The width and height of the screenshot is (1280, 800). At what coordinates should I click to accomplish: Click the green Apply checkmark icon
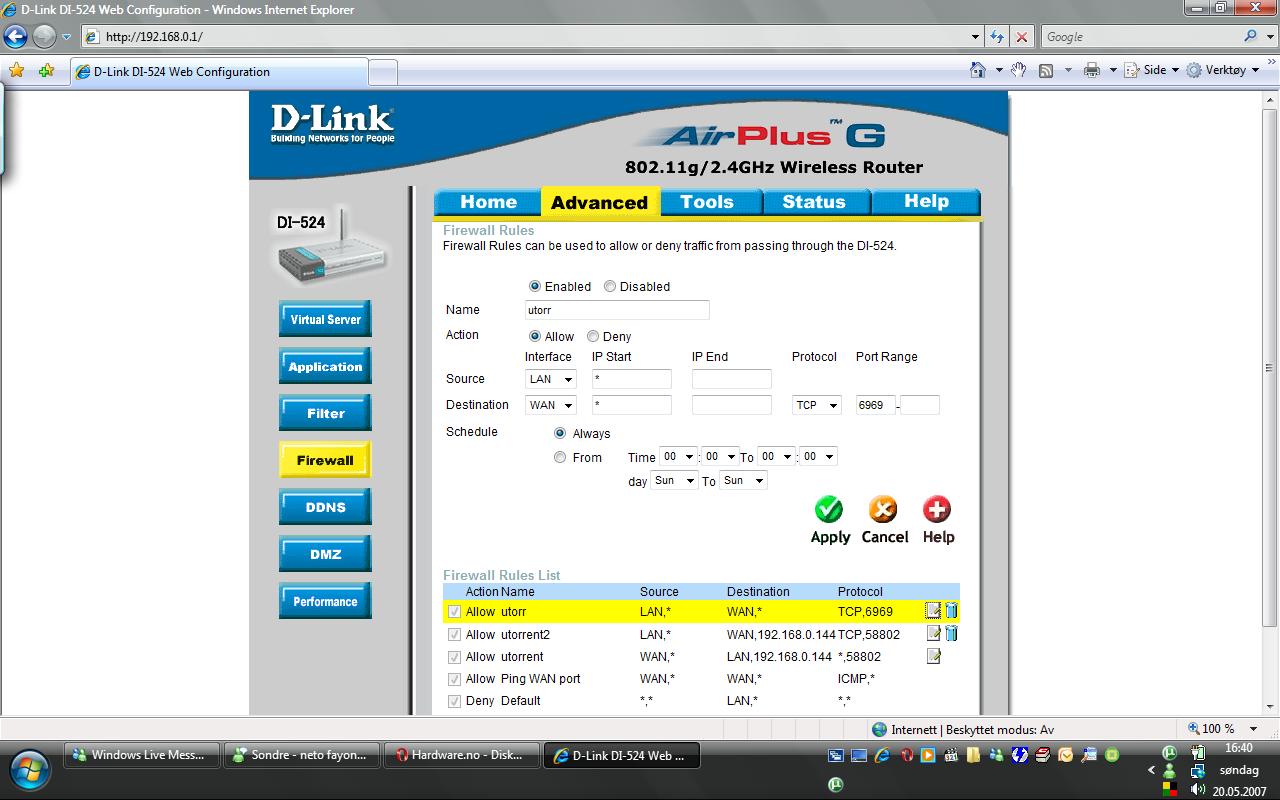click(829, 510)
